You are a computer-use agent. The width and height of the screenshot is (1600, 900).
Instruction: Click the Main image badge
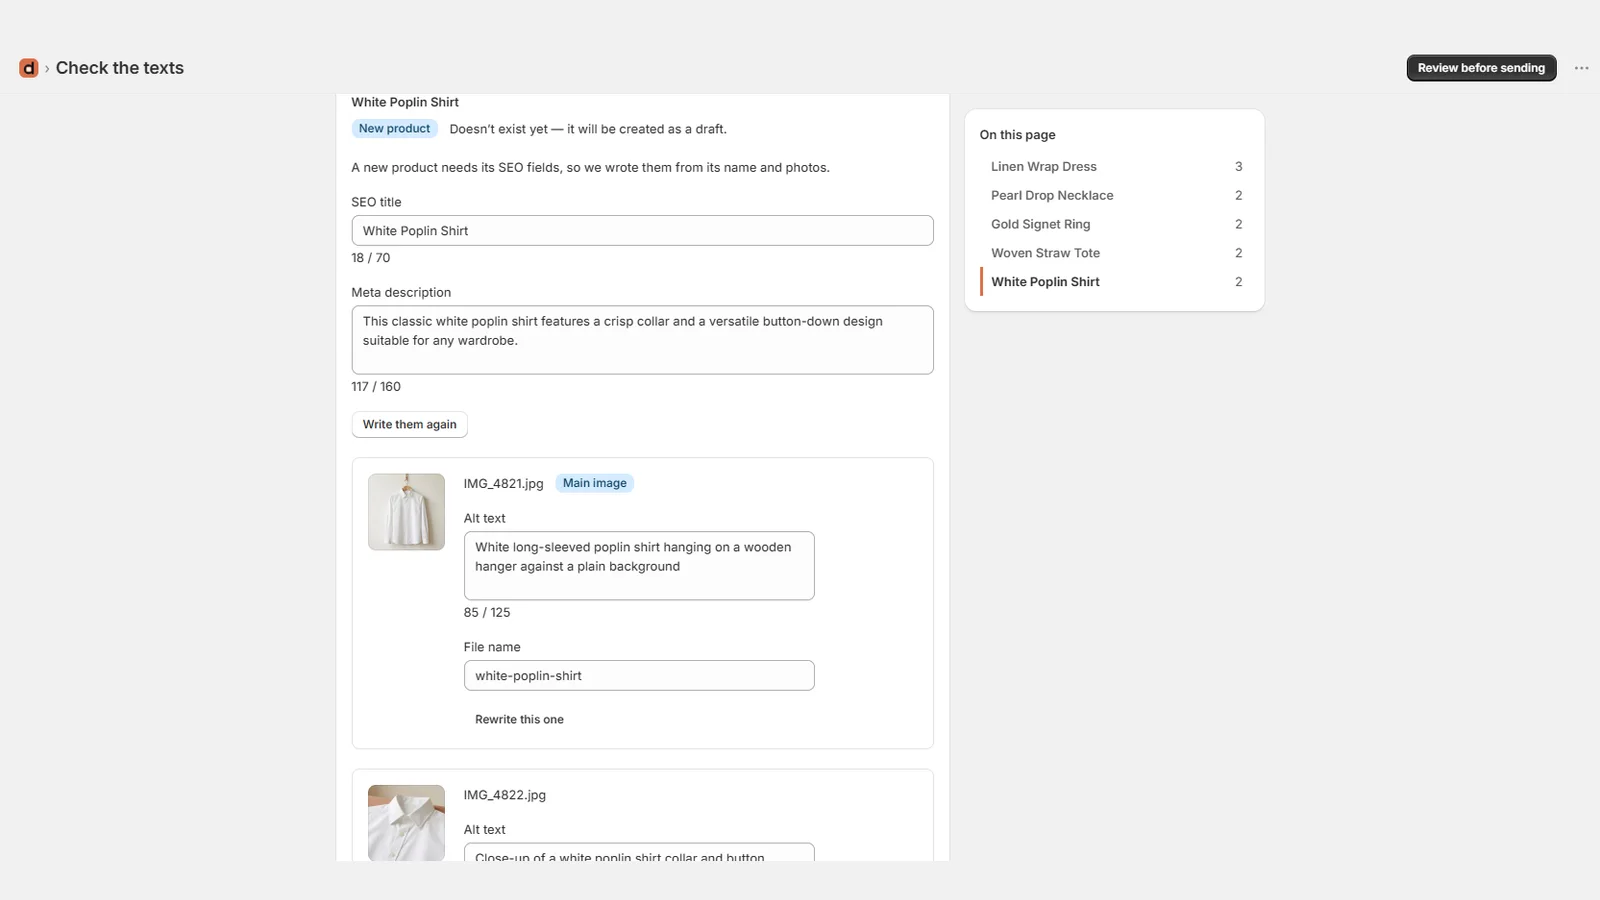594,483
